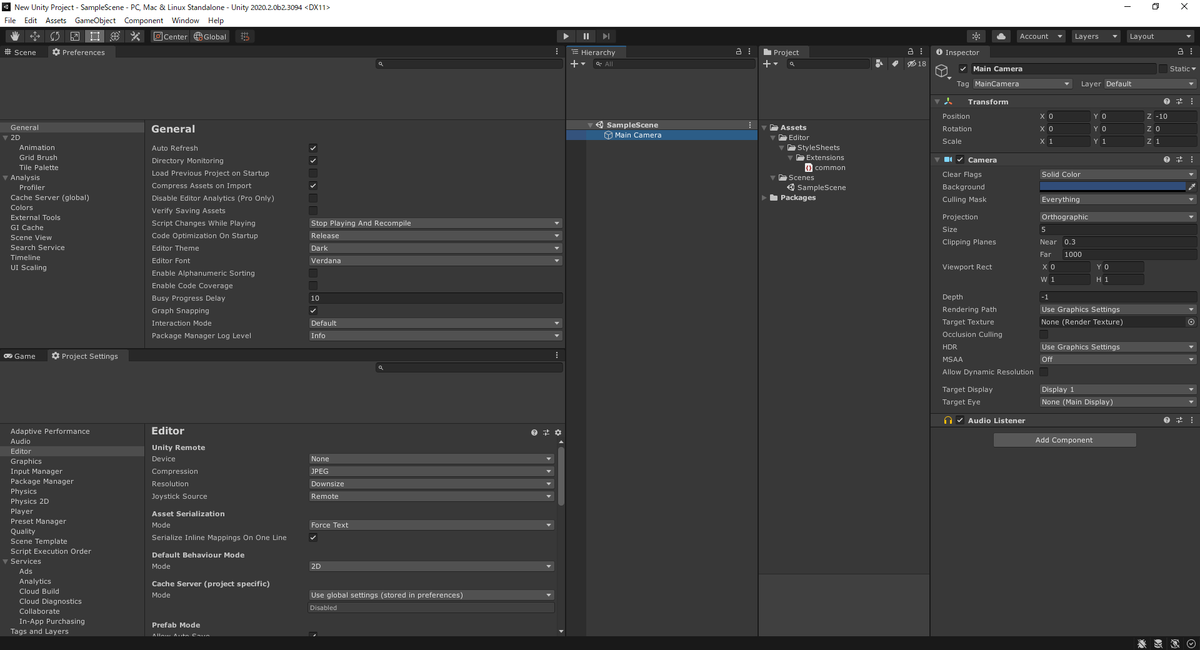Start Play mode with Play button

coord(566,36)
